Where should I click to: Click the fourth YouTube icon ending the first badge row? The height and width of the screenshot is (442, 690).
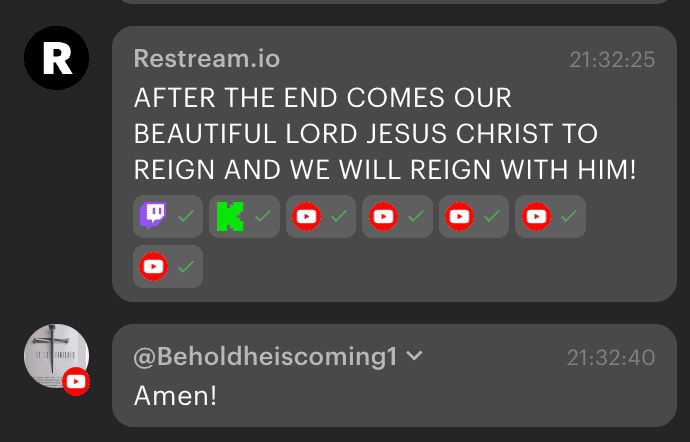point(536,216)
